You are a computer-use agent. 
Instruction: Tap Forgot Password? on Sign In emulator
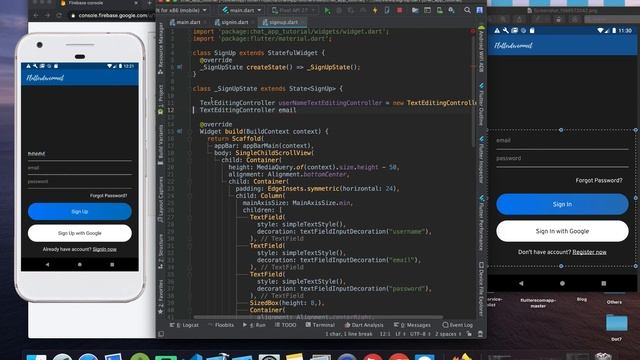click(599, 180)
